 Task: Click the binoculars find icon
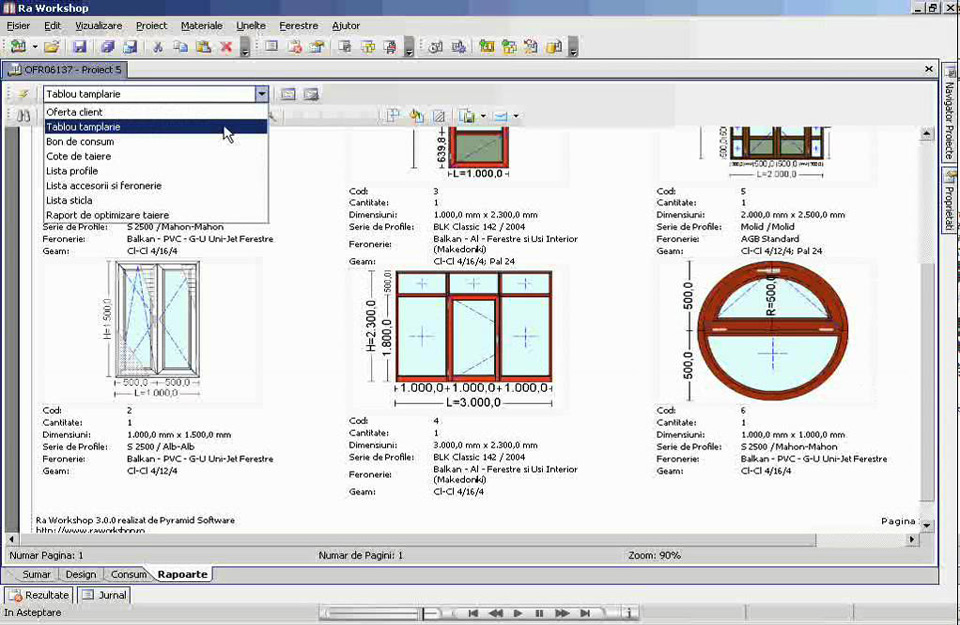(24, 115)
